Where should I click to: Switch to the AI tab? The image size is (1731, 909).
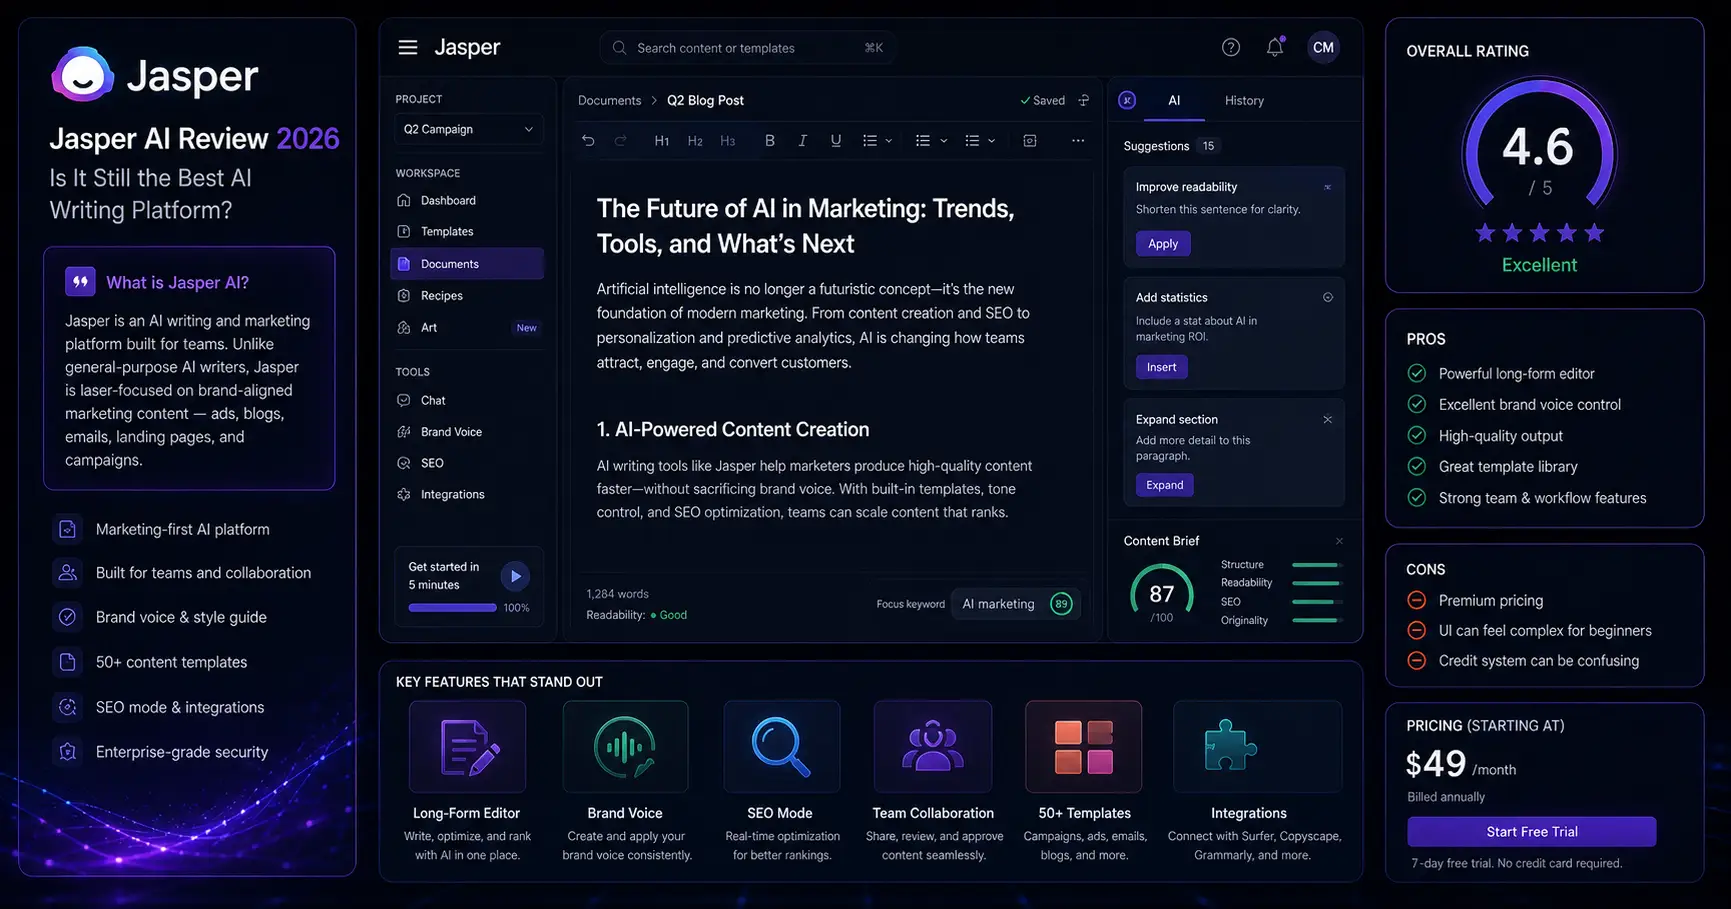1174,100
